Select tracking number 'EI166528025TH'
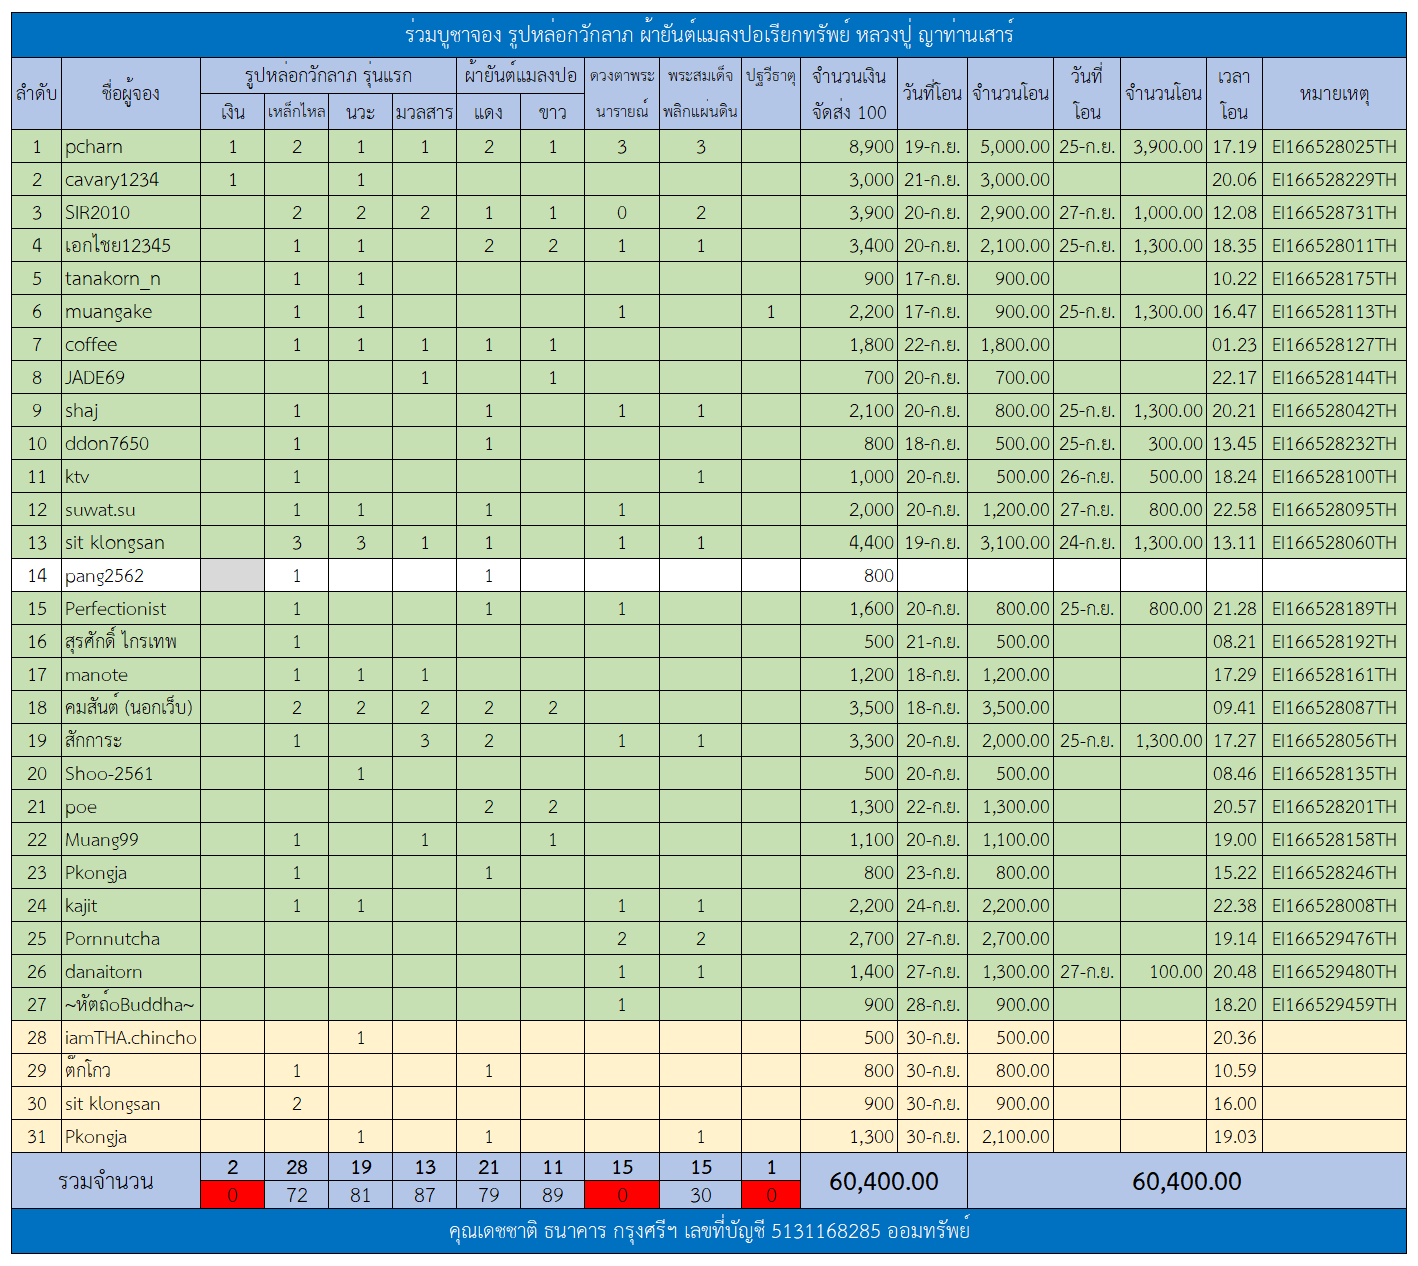 (x=1334, y=147)
